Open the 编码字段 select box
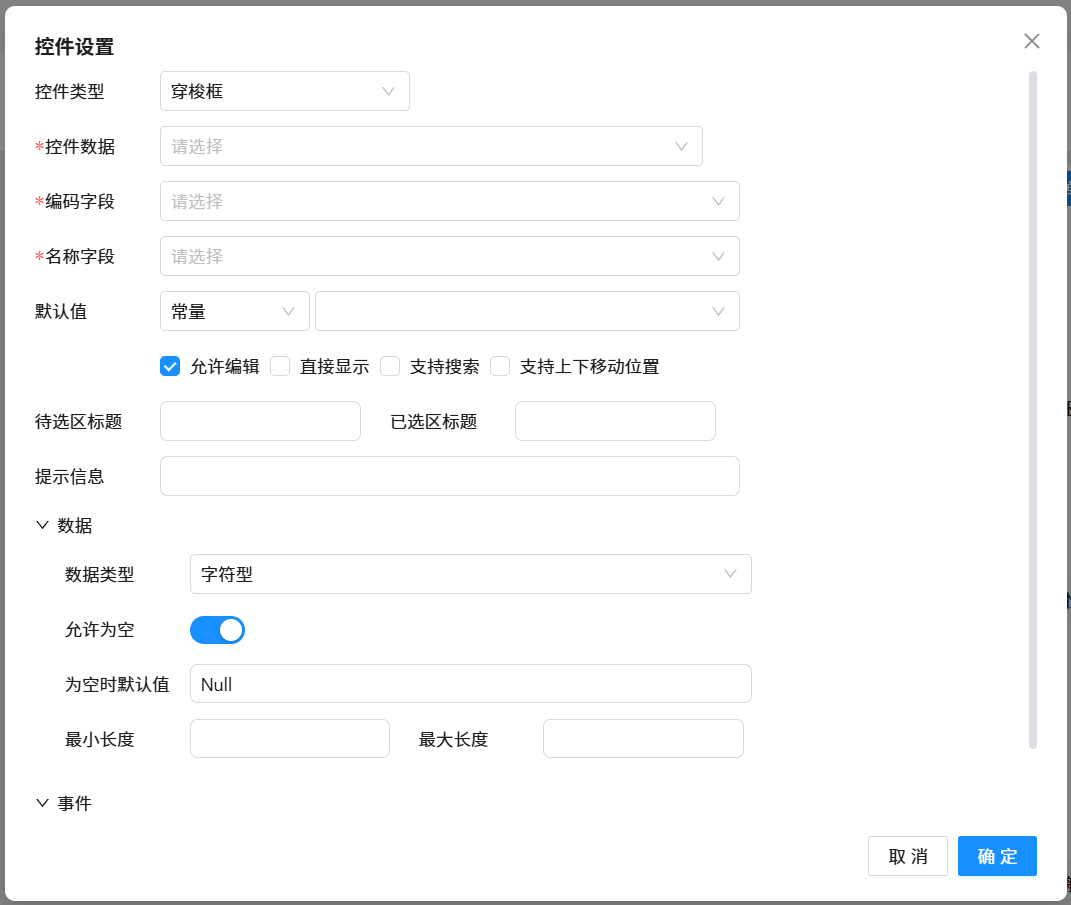 pos(449,201)
